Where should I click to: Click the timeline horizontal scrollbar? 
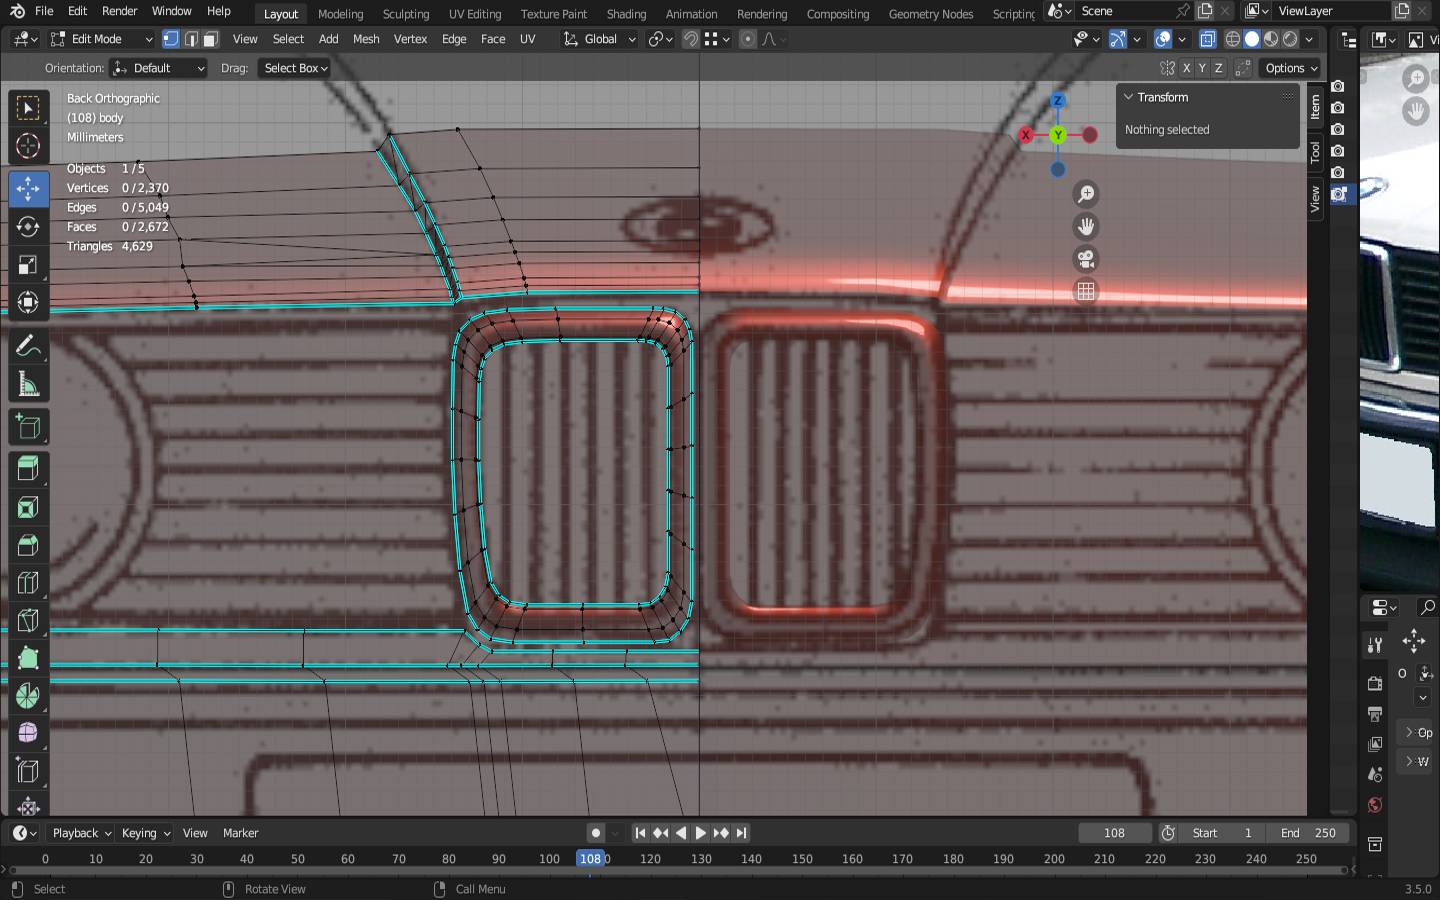pos(679,871)
